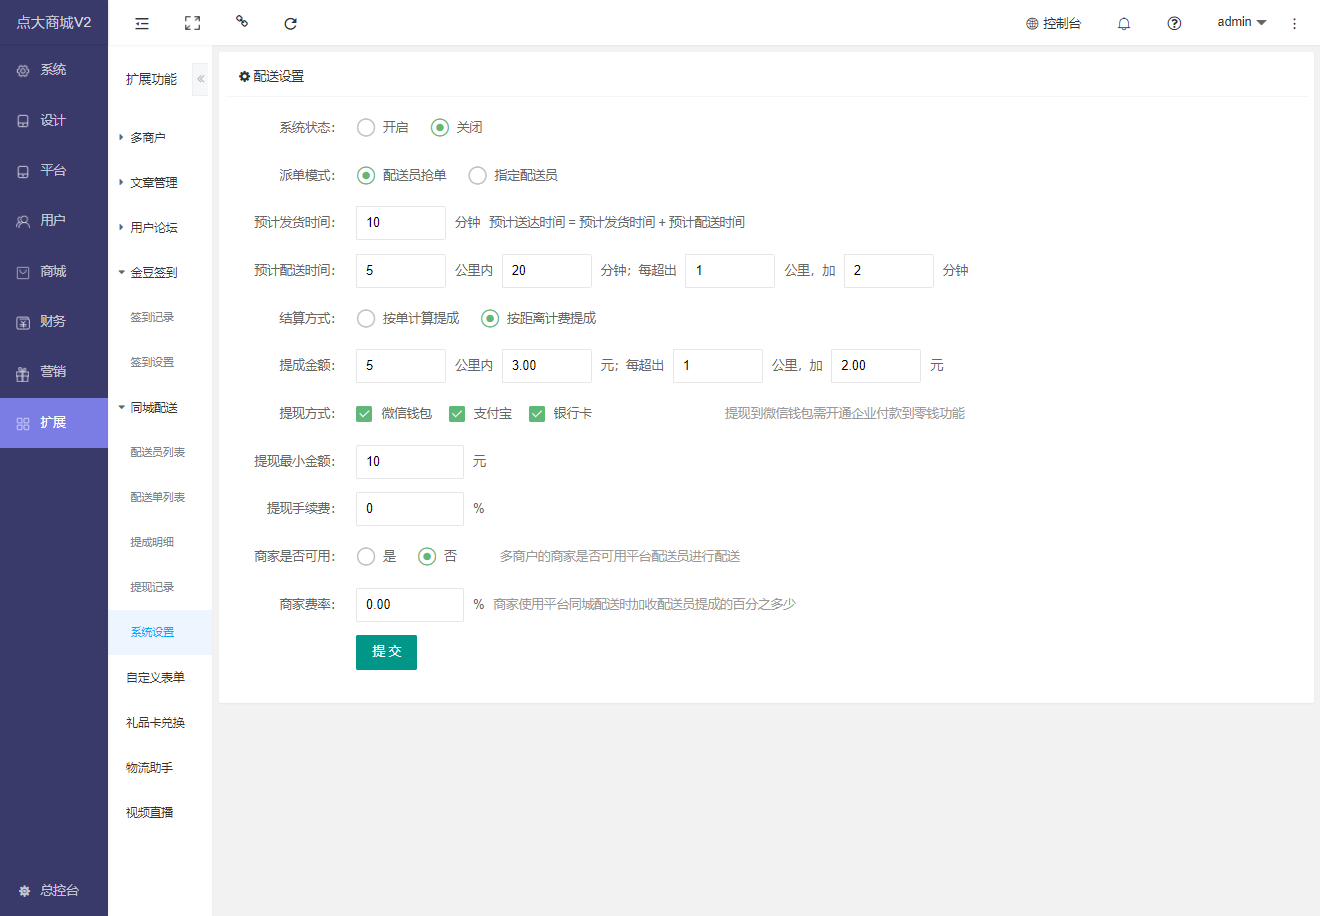Open the help question mark icon
This screenshot has height=916, width=1320.
click(x=1174, y=23)
